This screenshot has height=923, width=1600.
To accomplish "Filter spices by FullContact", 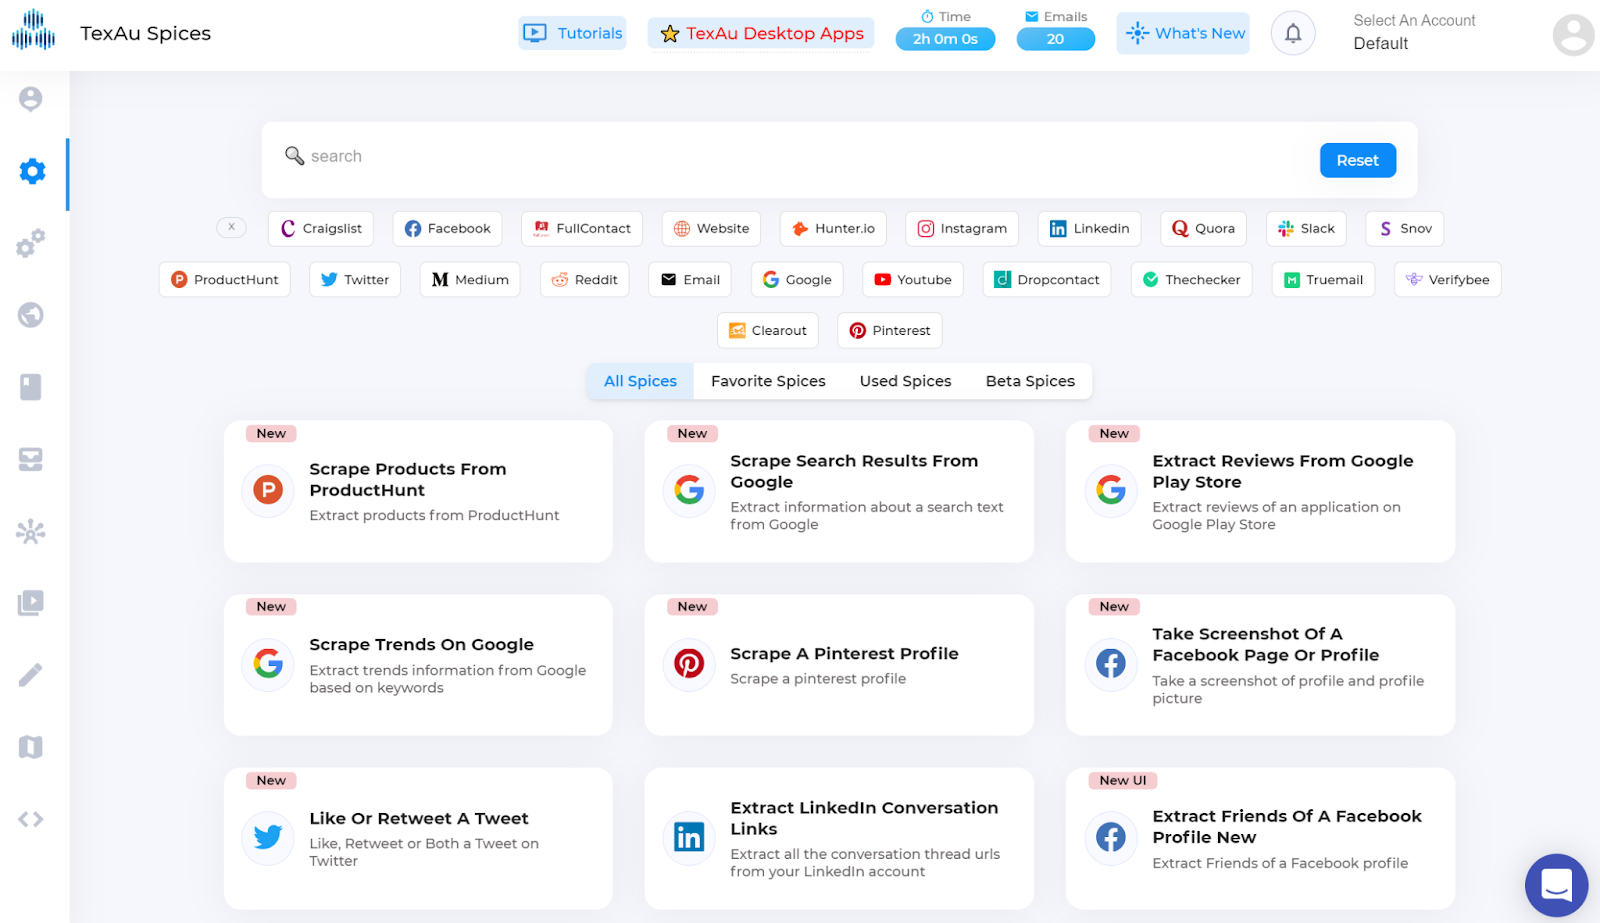I will (x=582, y=228).
